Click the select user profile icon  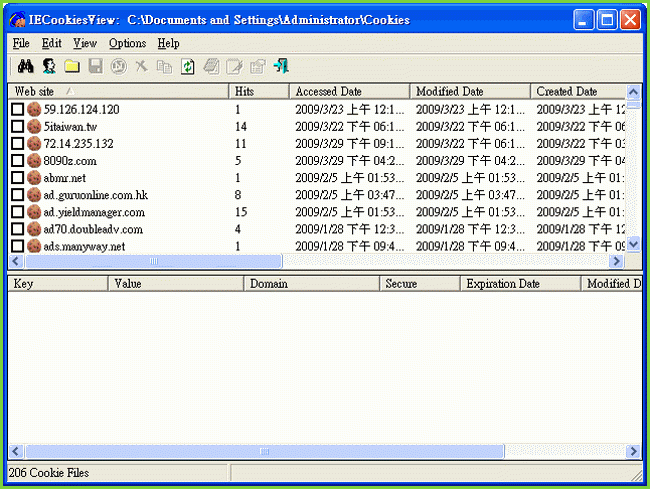49,66
